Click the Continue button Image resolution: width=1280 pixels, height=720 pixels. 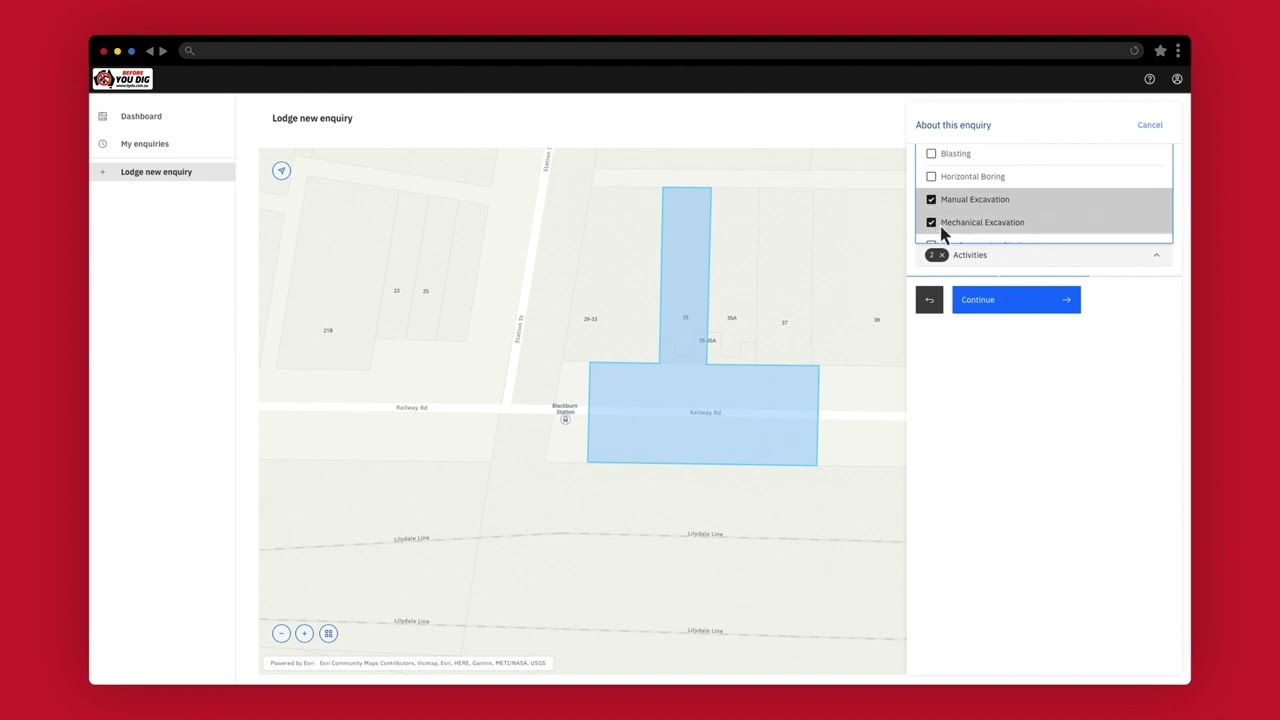[1016, 300]
